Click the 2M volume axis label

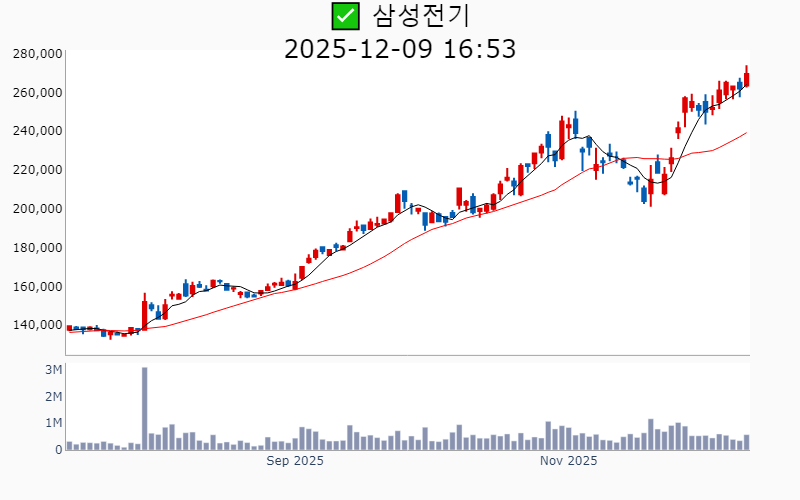[54, 397]
